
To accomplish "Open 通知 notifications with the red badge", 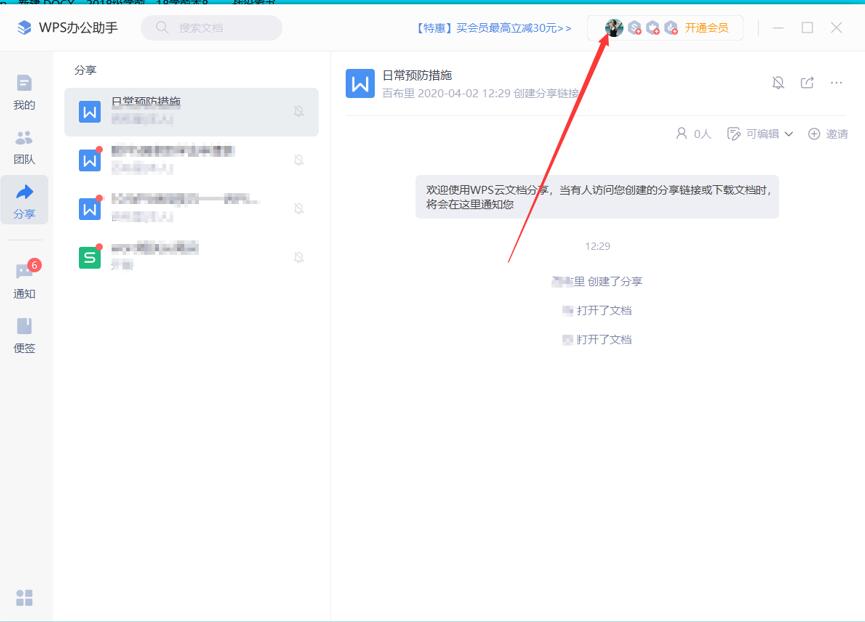I will (25, 280).
